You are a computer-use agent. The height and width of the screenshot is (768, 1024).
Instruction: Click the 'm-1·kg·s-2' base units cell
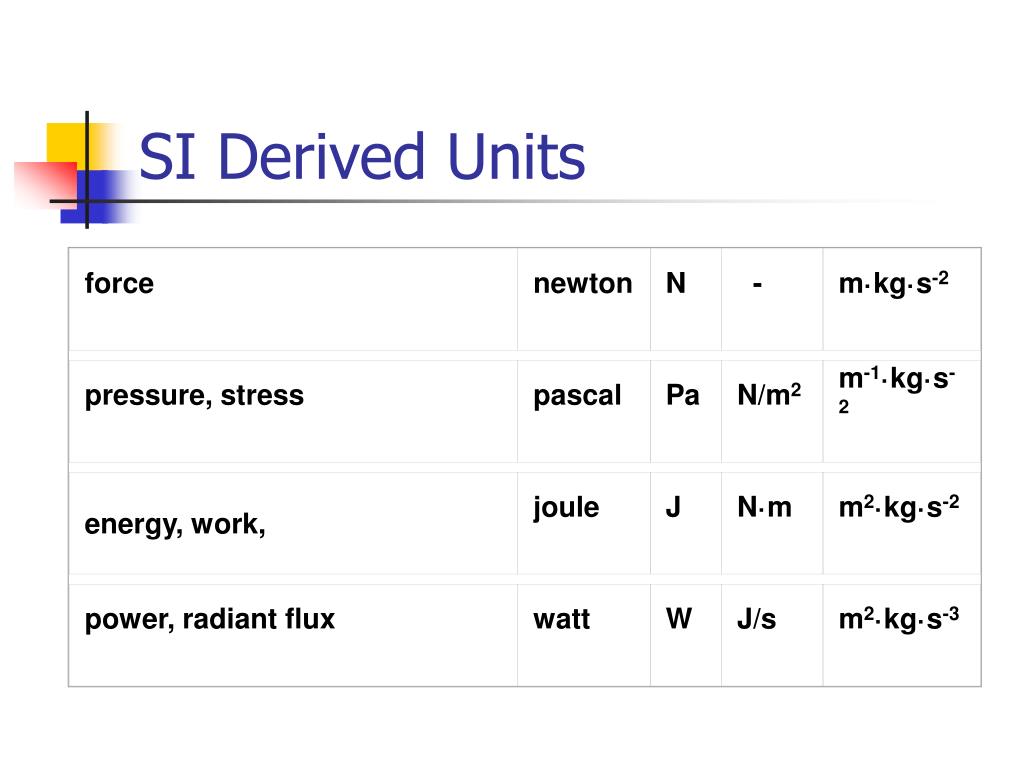(x=902, y=411)
